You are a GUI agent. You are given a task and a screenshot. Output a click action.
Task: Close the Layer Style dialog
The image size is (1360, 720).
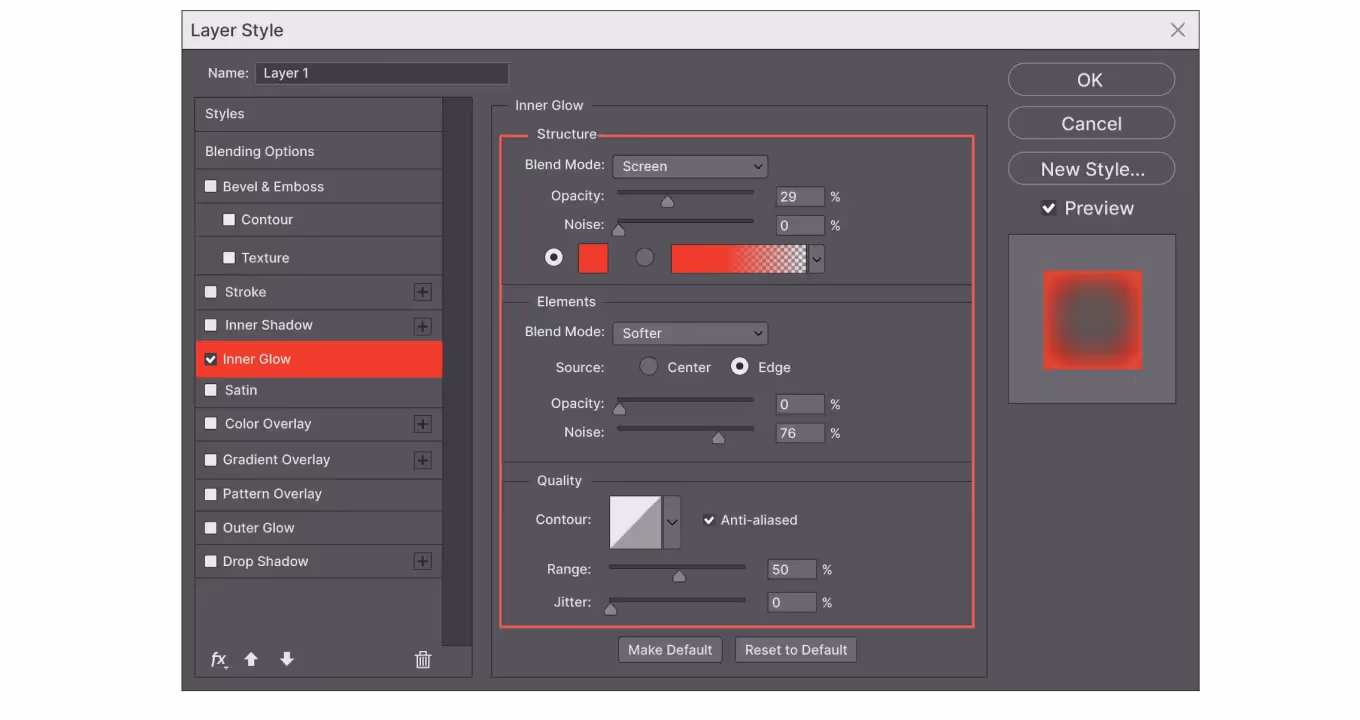click(1178, 30)
